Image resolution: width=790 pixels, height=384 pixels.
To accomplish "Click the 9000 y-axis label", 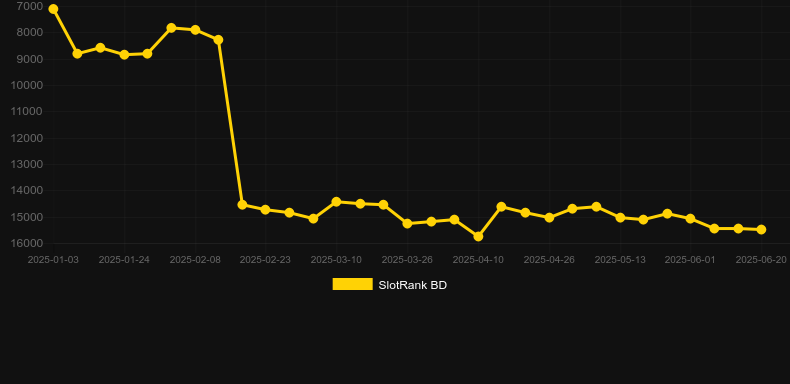I will (30, 59).
